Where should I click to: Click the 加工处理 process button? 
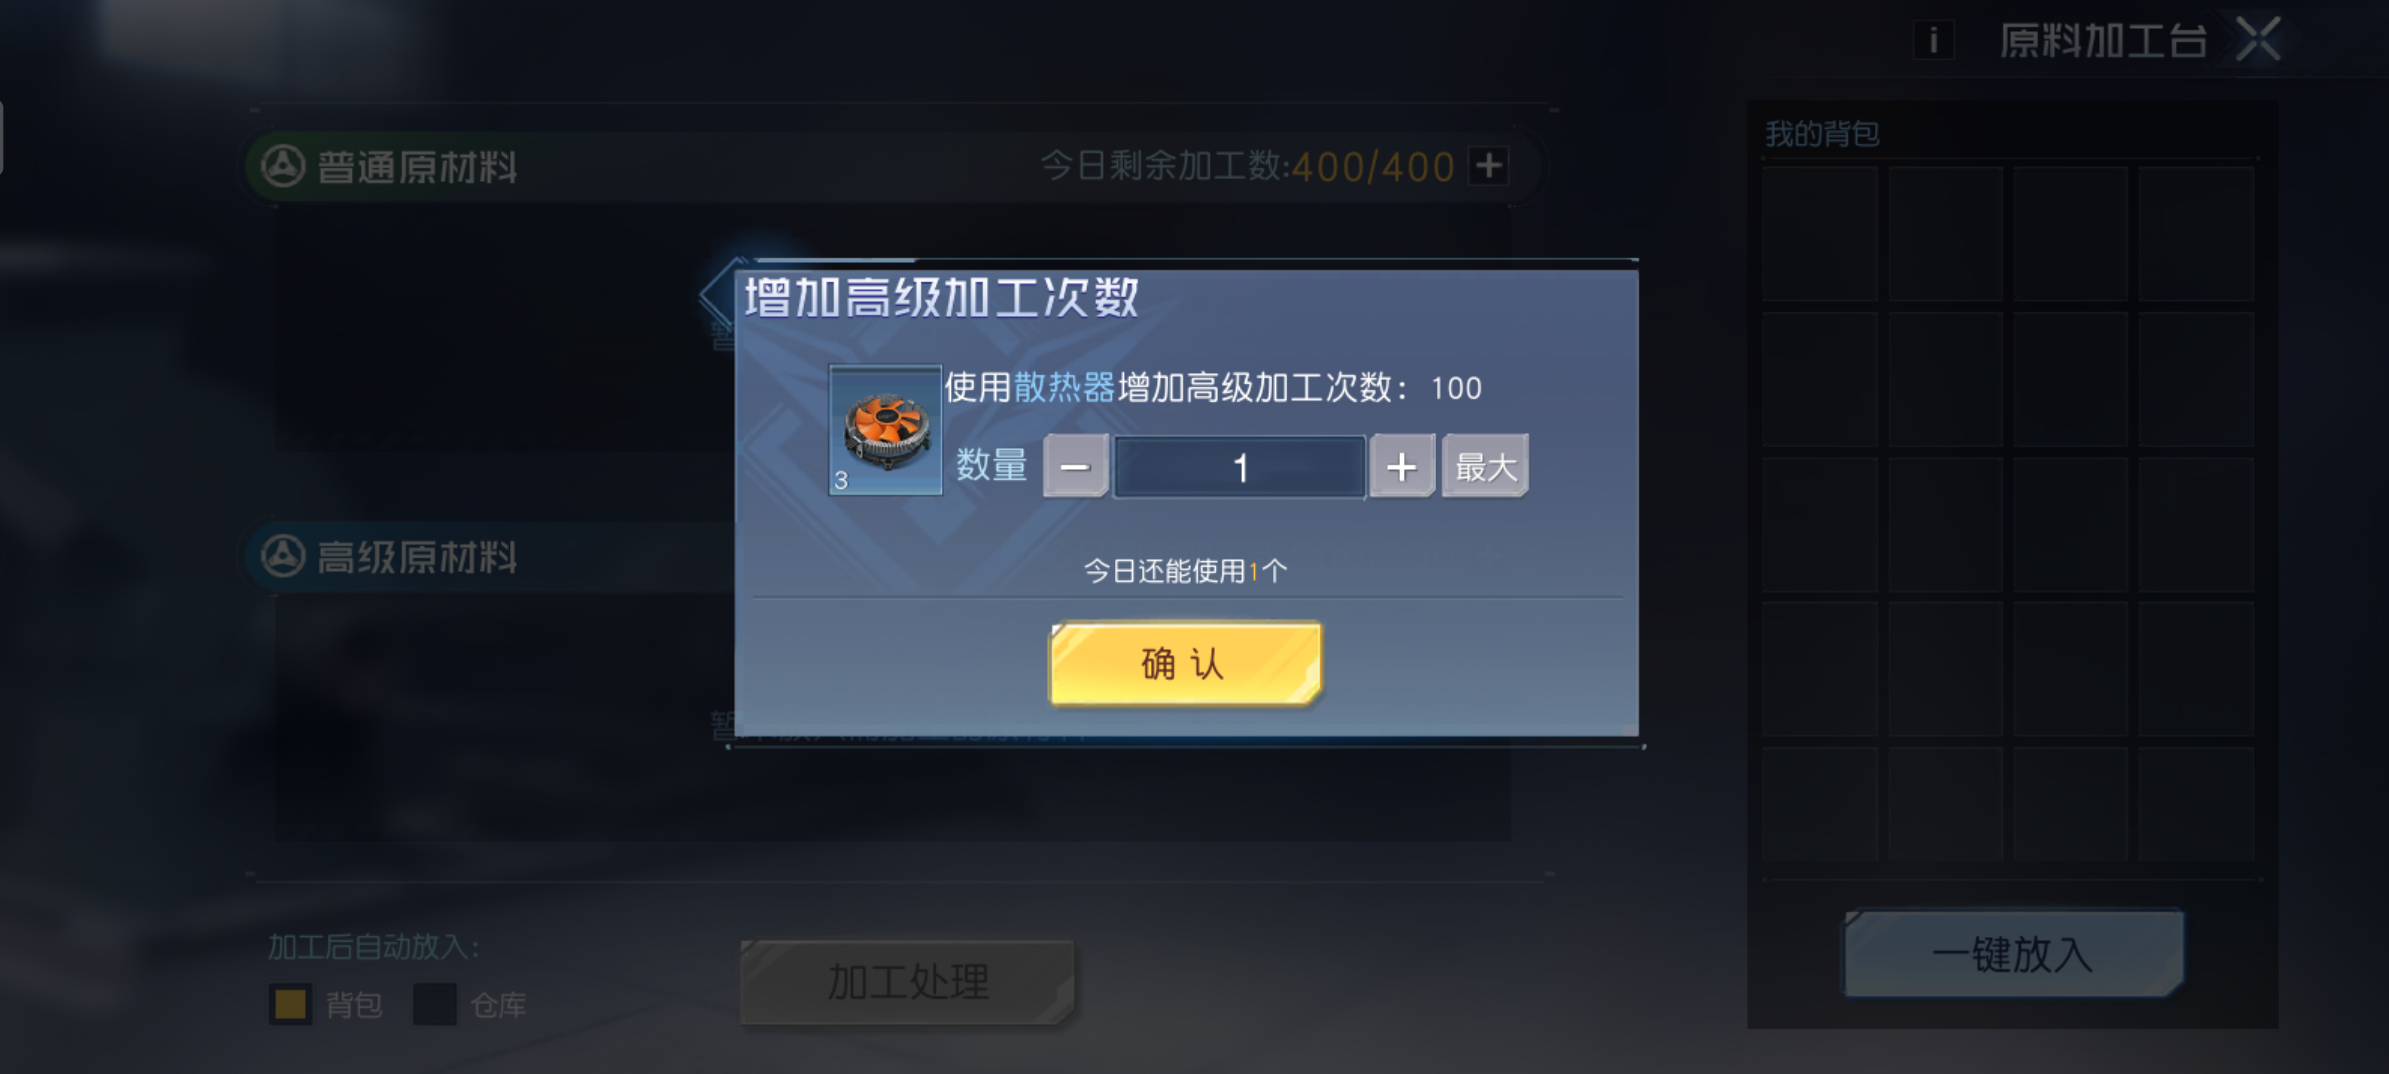pos(908,982)
